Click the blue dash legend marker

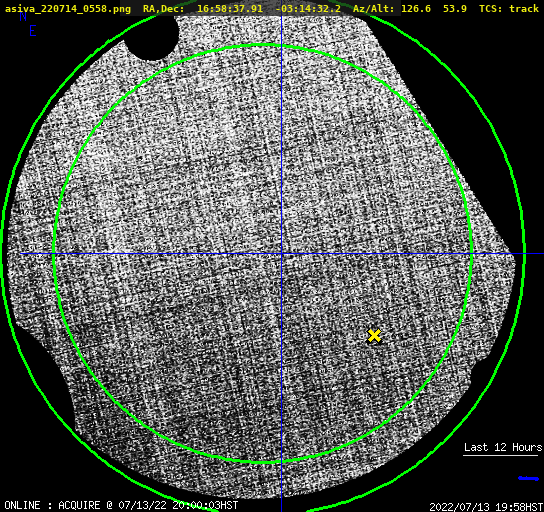pos(528,478)
